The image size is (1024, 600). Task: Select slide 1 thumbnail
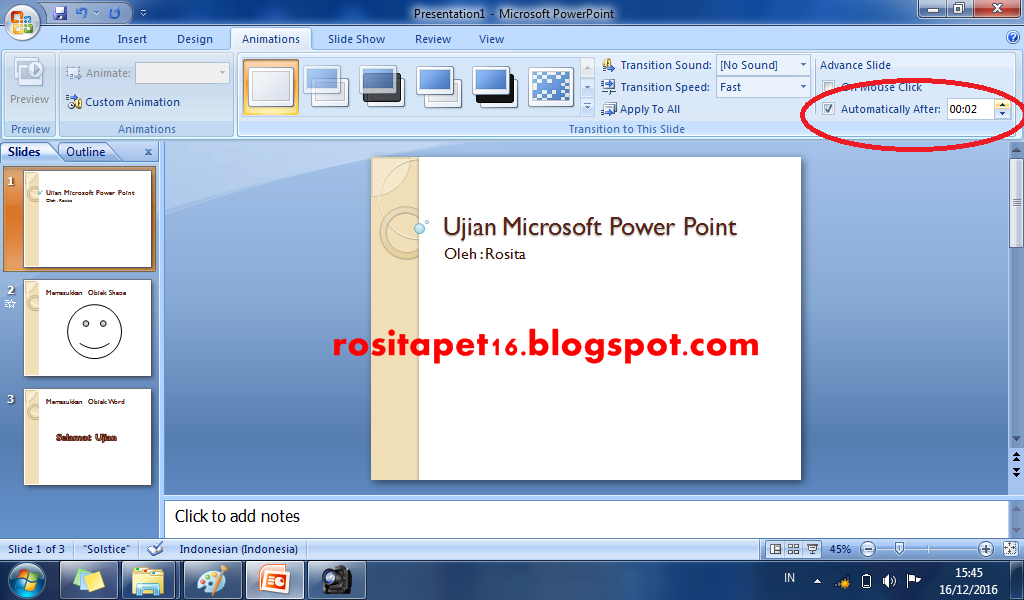coord(88,219)
